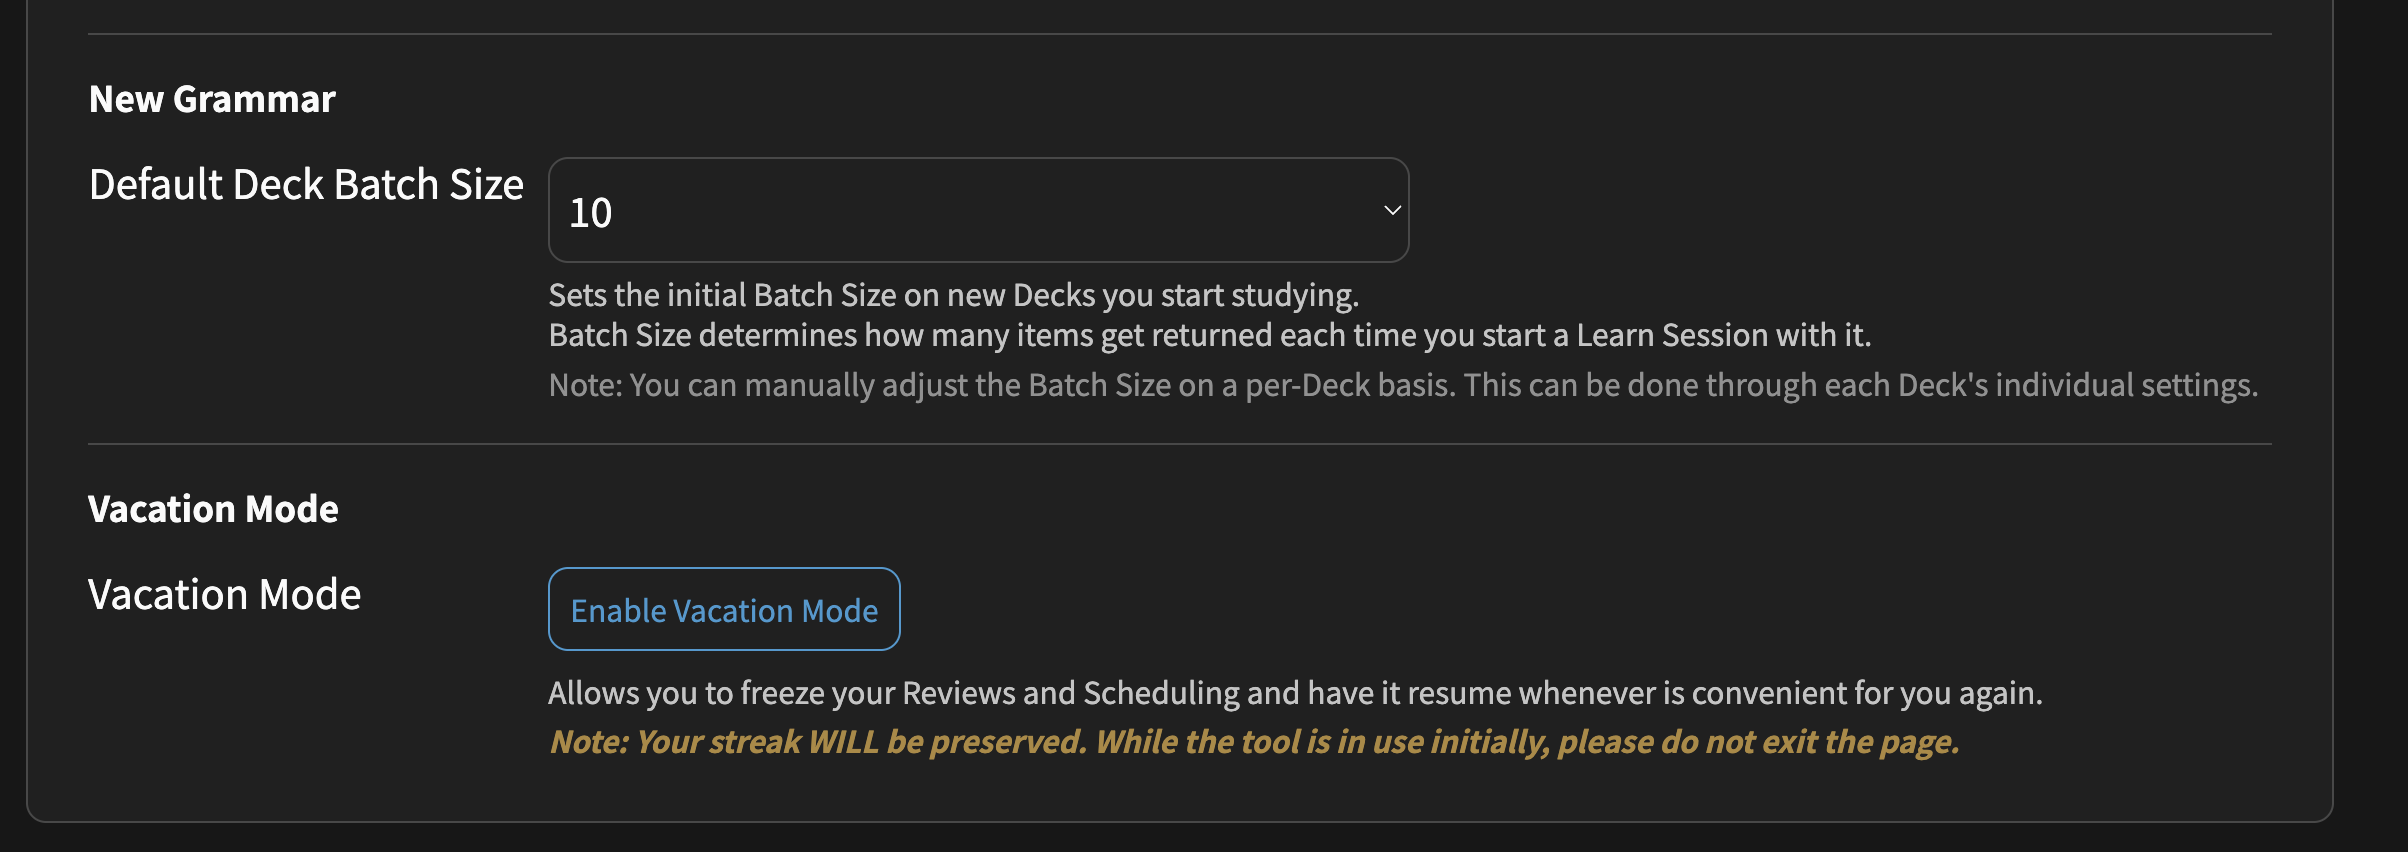
Task: Click 'please do not exit the page' text
Action: pos(1759,742)
